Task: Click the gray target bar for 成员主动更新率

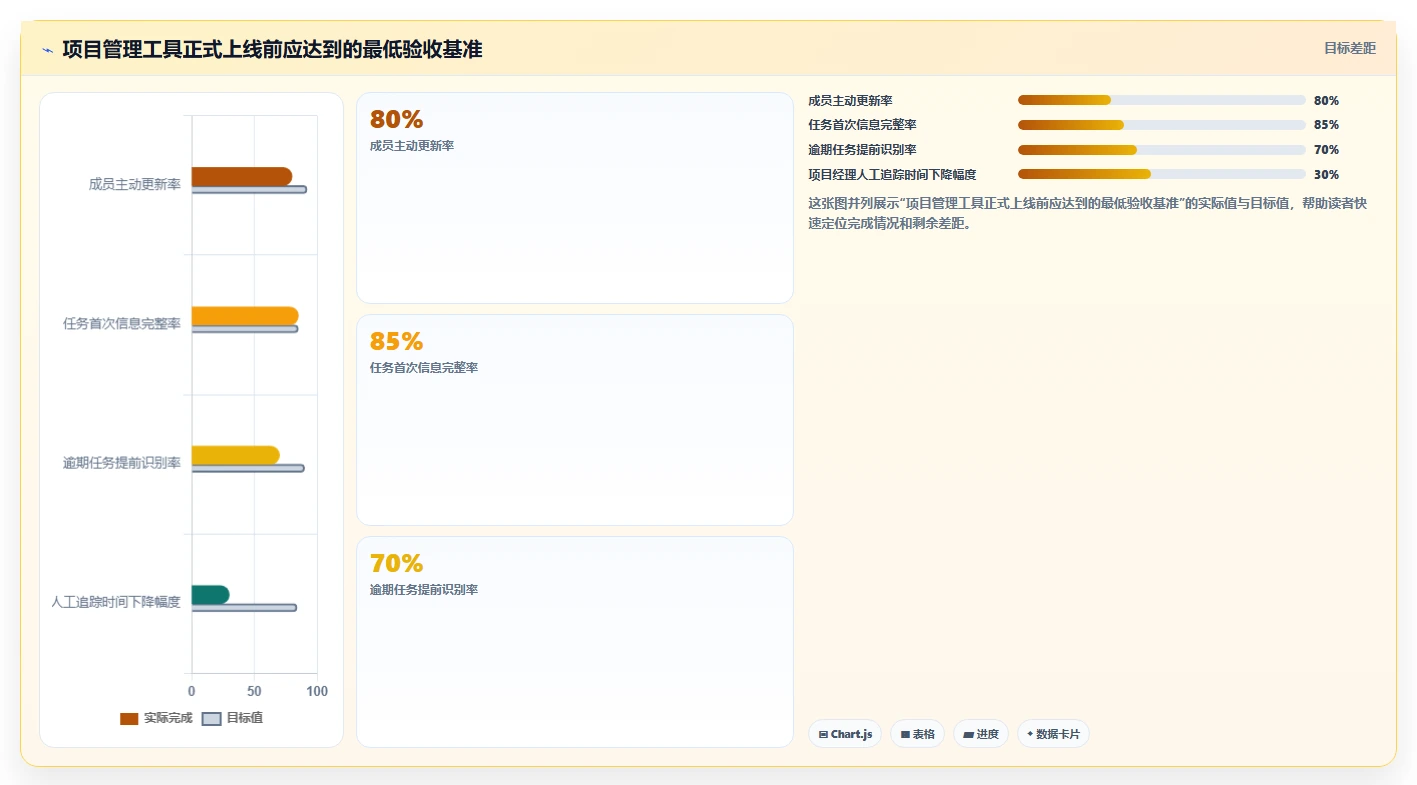Action: click(x=249, y=189)
